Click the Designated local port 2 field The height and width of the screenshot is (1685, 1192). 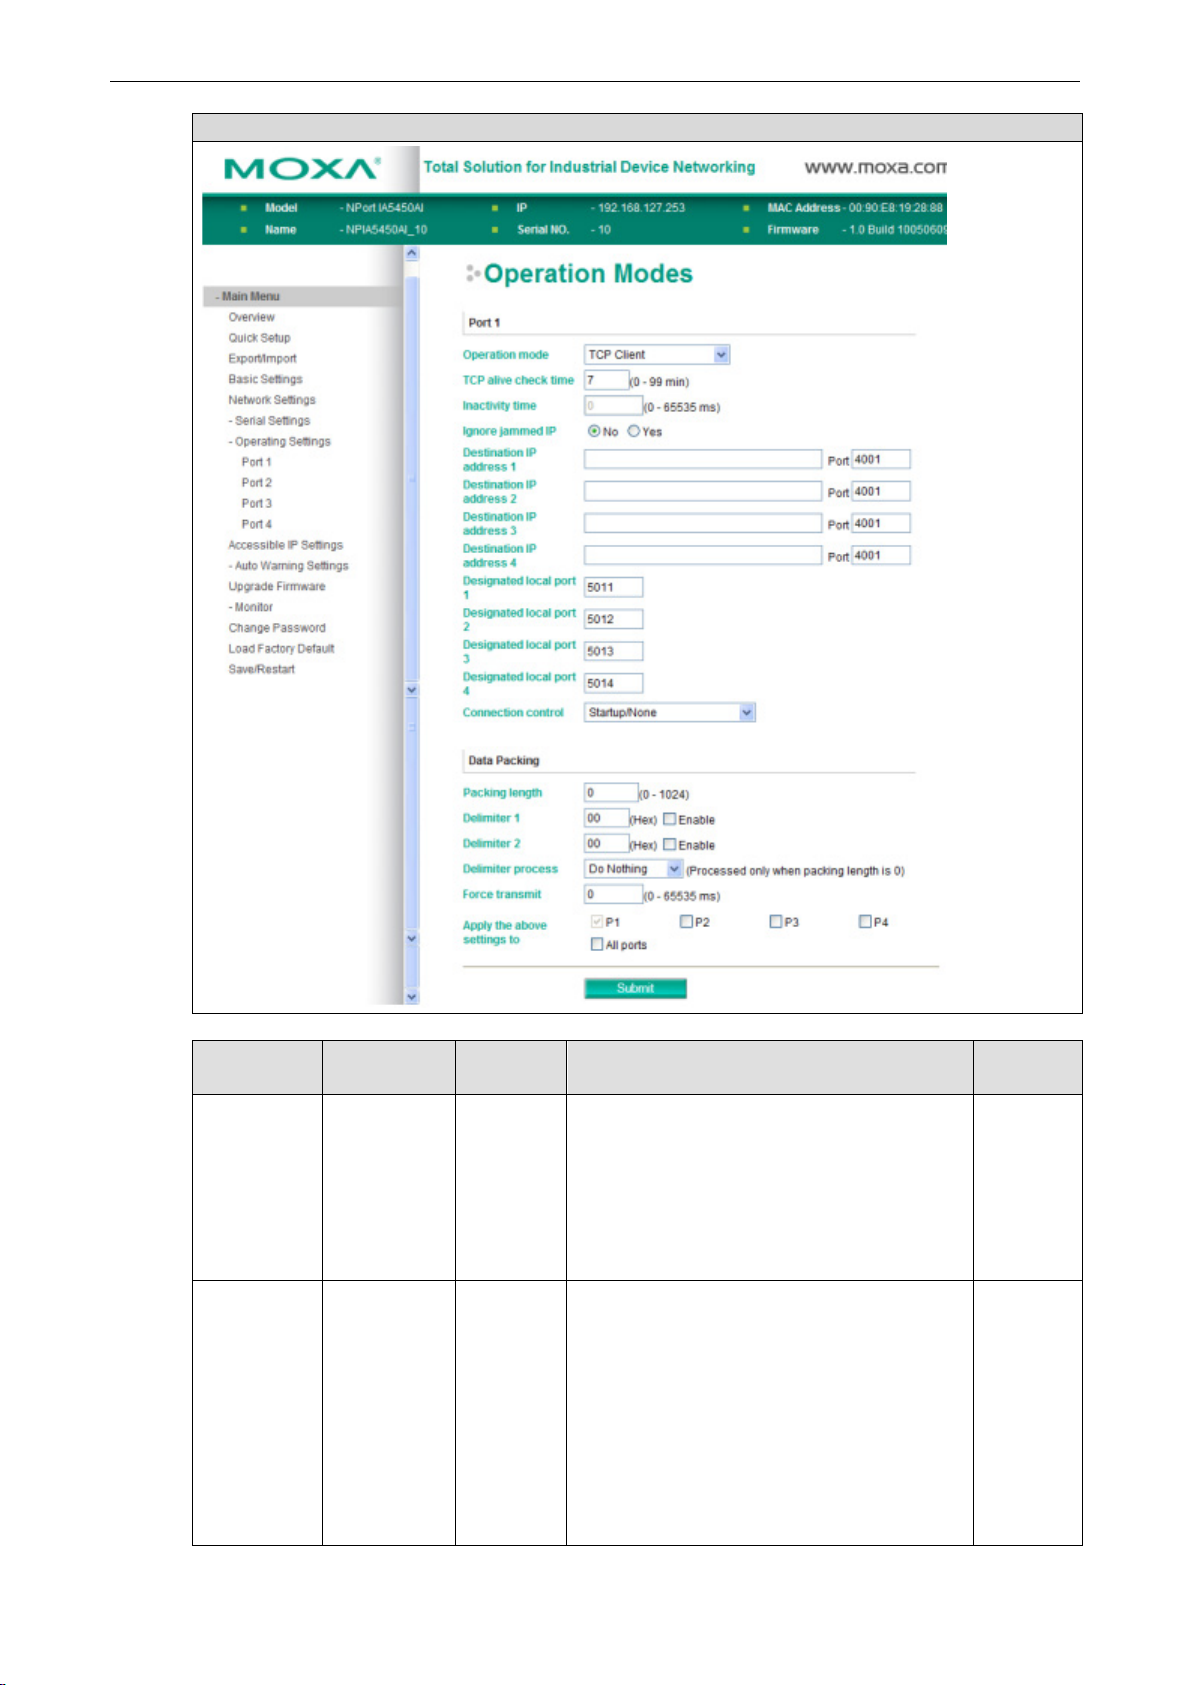coord(613,620)
